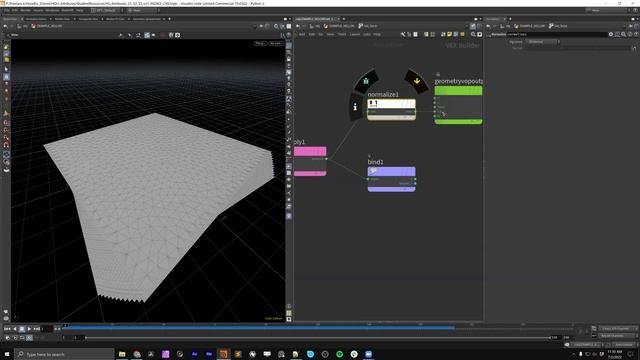Viewport: 640px width, 360px height.
Task: Open File Explorer from taskbar
Action: 122,354
